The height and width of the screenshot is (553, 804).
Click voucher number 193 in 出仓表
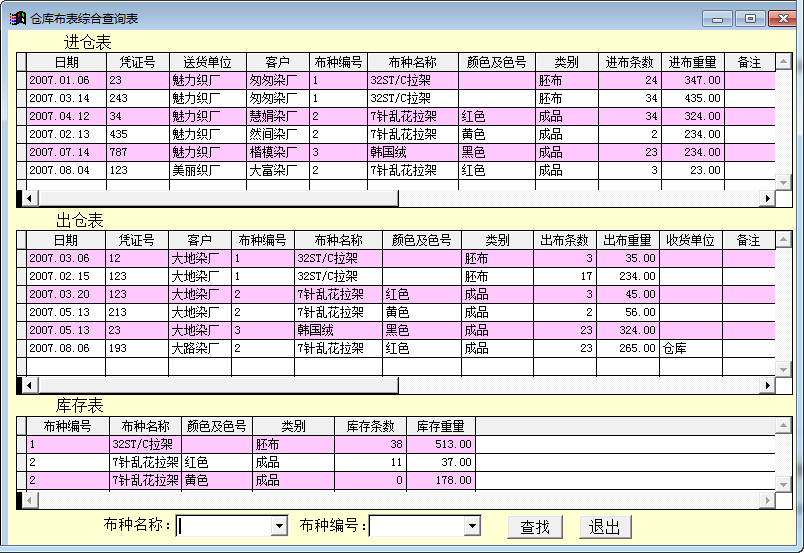(137, 348)
